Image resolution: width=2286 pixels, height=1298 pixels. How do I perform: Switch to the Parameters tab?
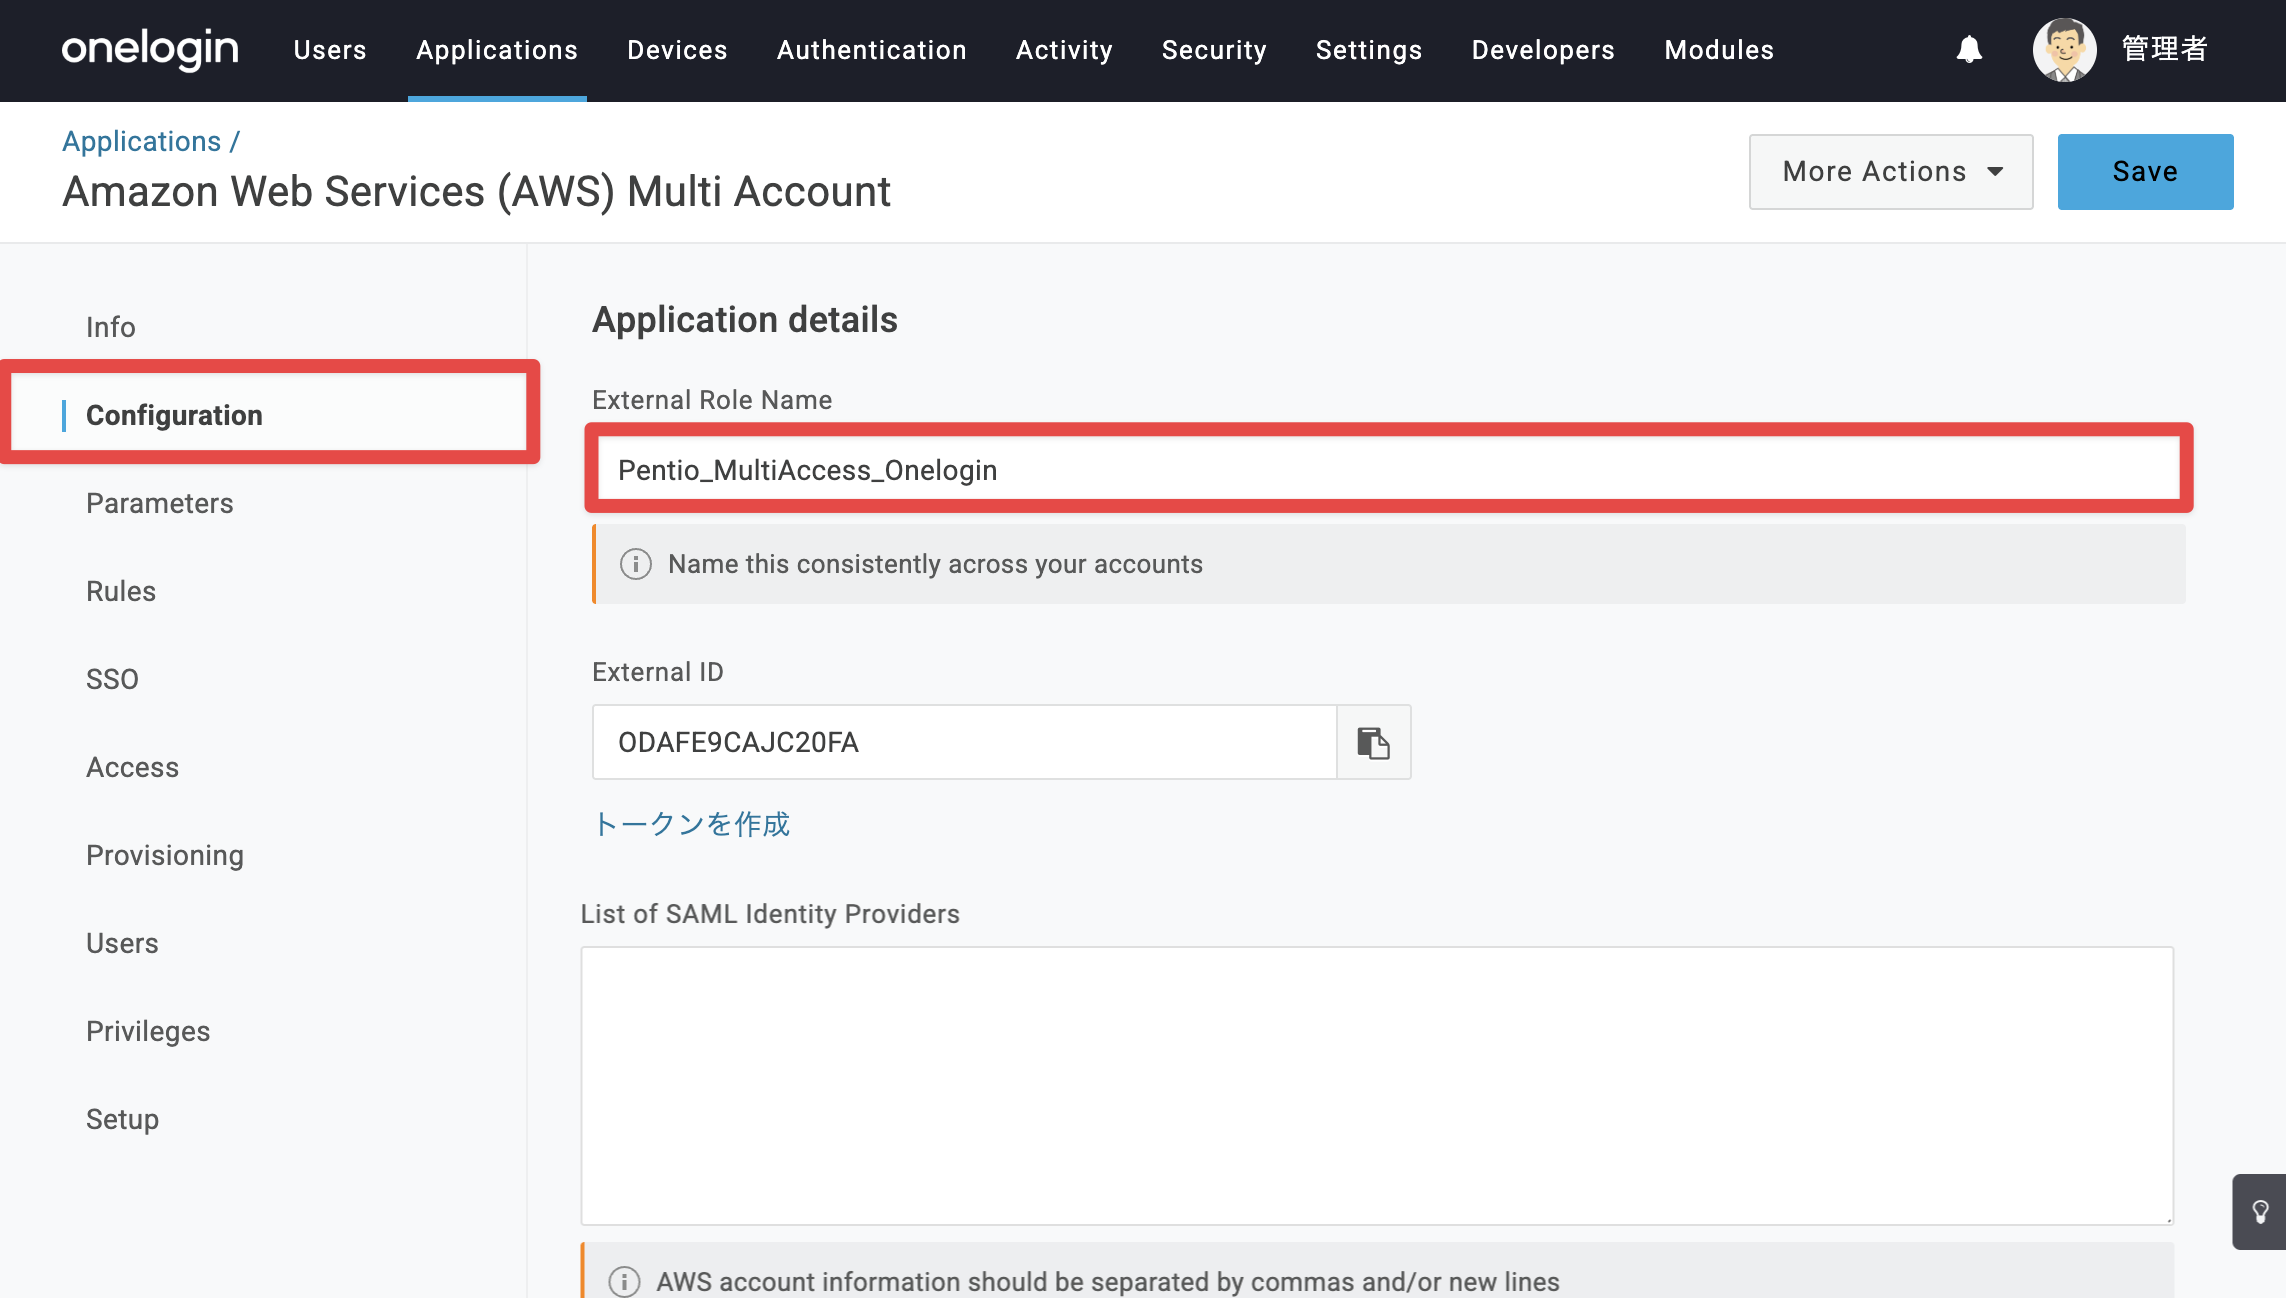click(x=159, y=503)
